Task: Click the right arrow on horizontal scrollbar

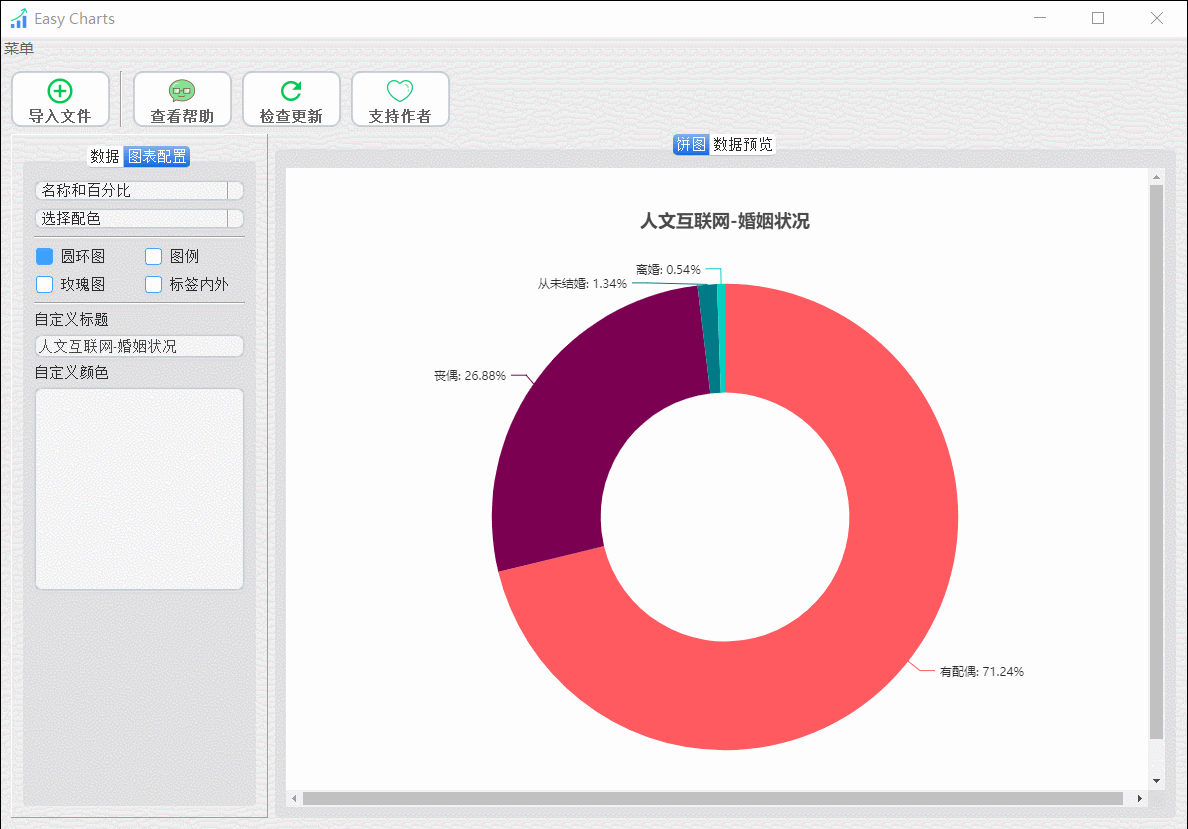Action: click(1140, 798)
